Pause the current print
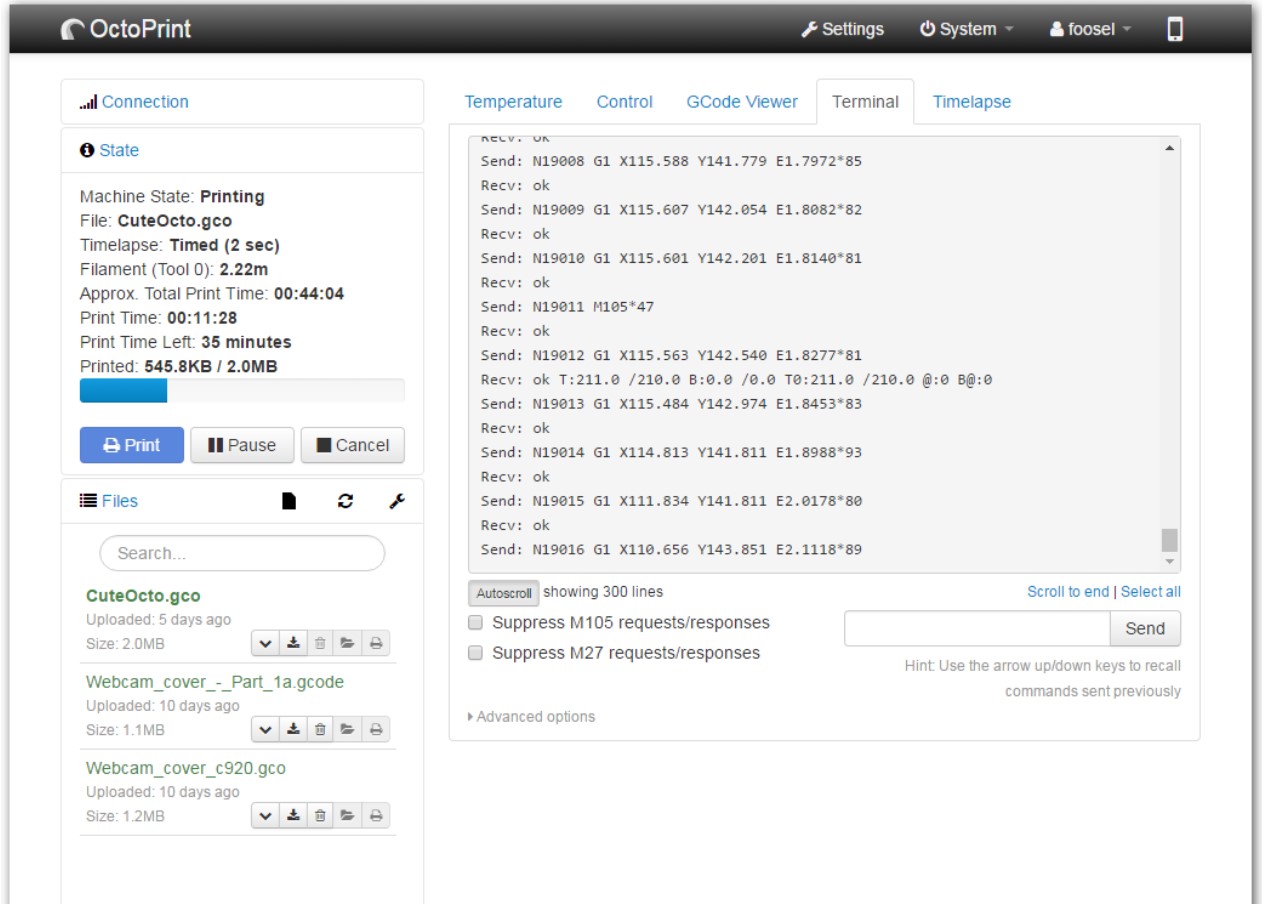The width and height of the screenshot is (1262, 904). [241, 445]
